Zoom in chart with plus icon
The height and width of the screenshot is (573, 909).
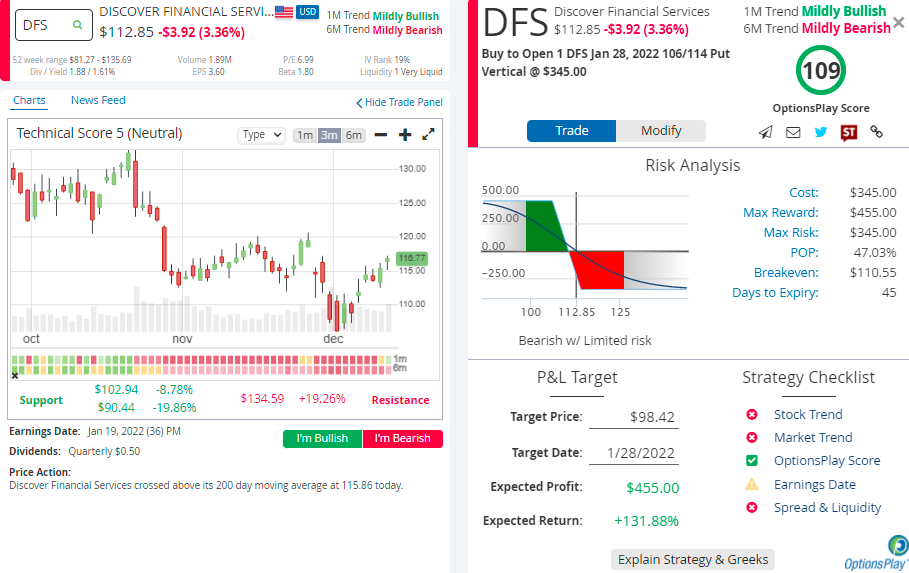[x=405, y=135]
